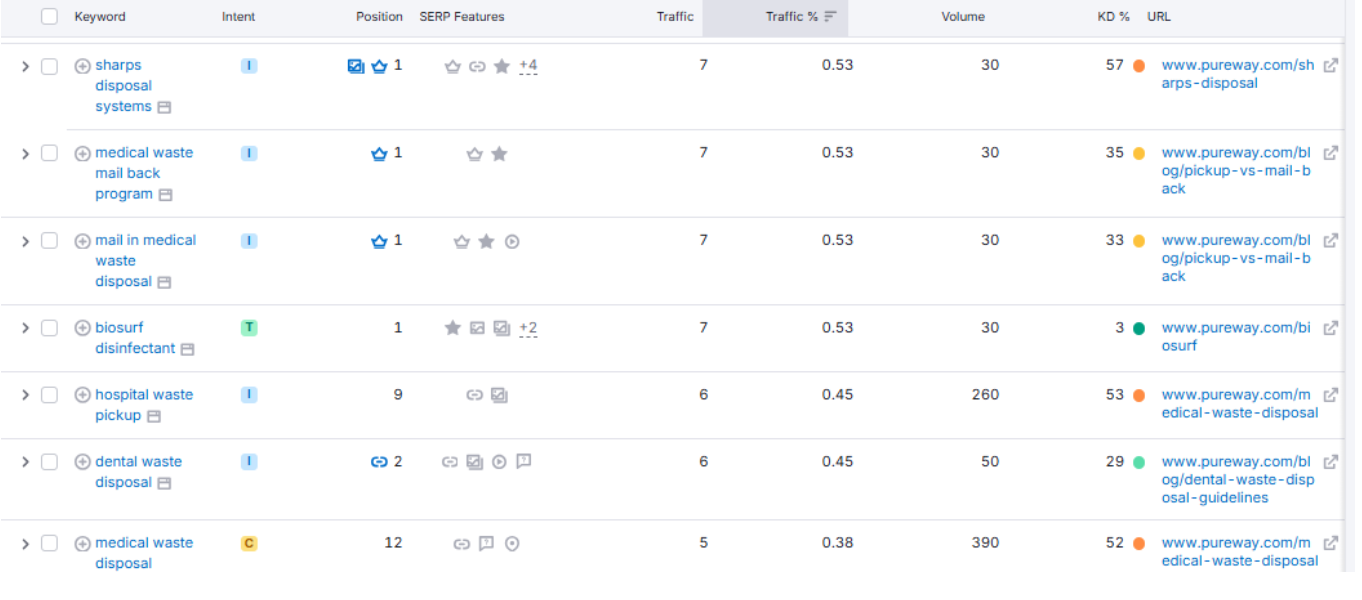Open external link icon in hospital waste pickup row
This screenshot has height=600, width=1362.
tap(1331, 395)
